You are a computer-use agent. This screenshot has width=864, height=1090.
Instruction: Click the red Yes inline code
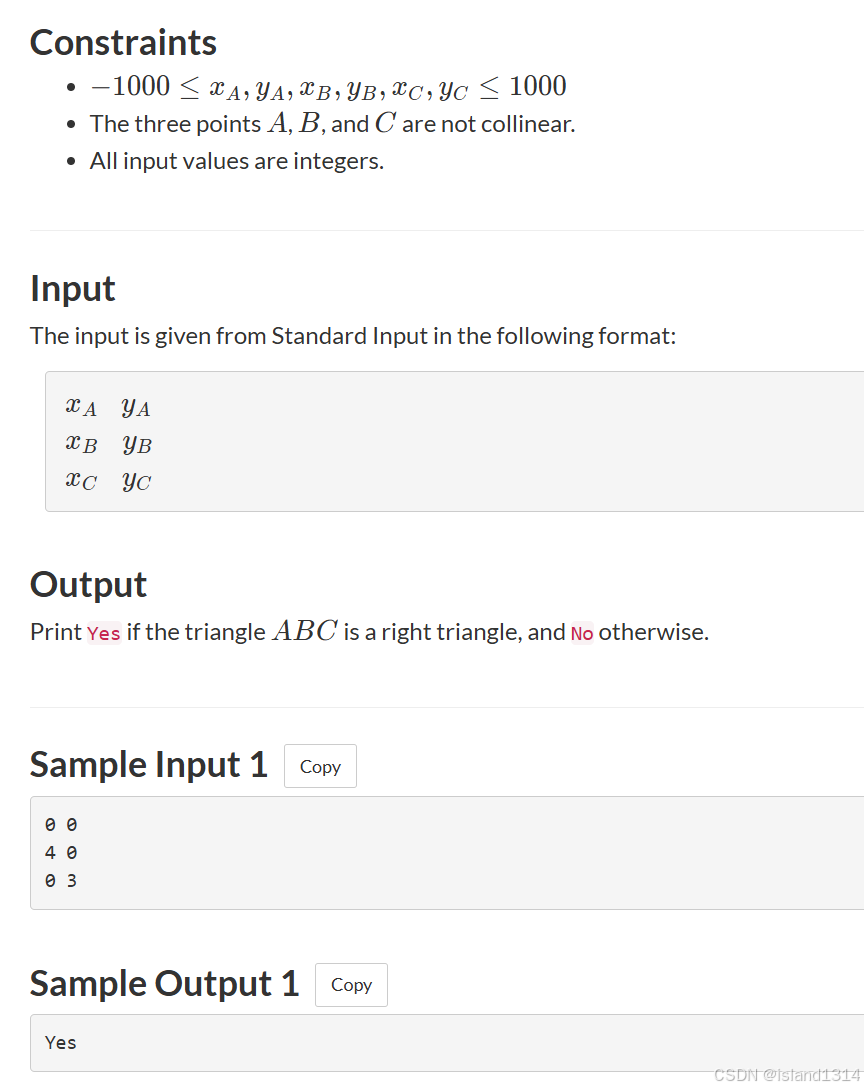104,633
